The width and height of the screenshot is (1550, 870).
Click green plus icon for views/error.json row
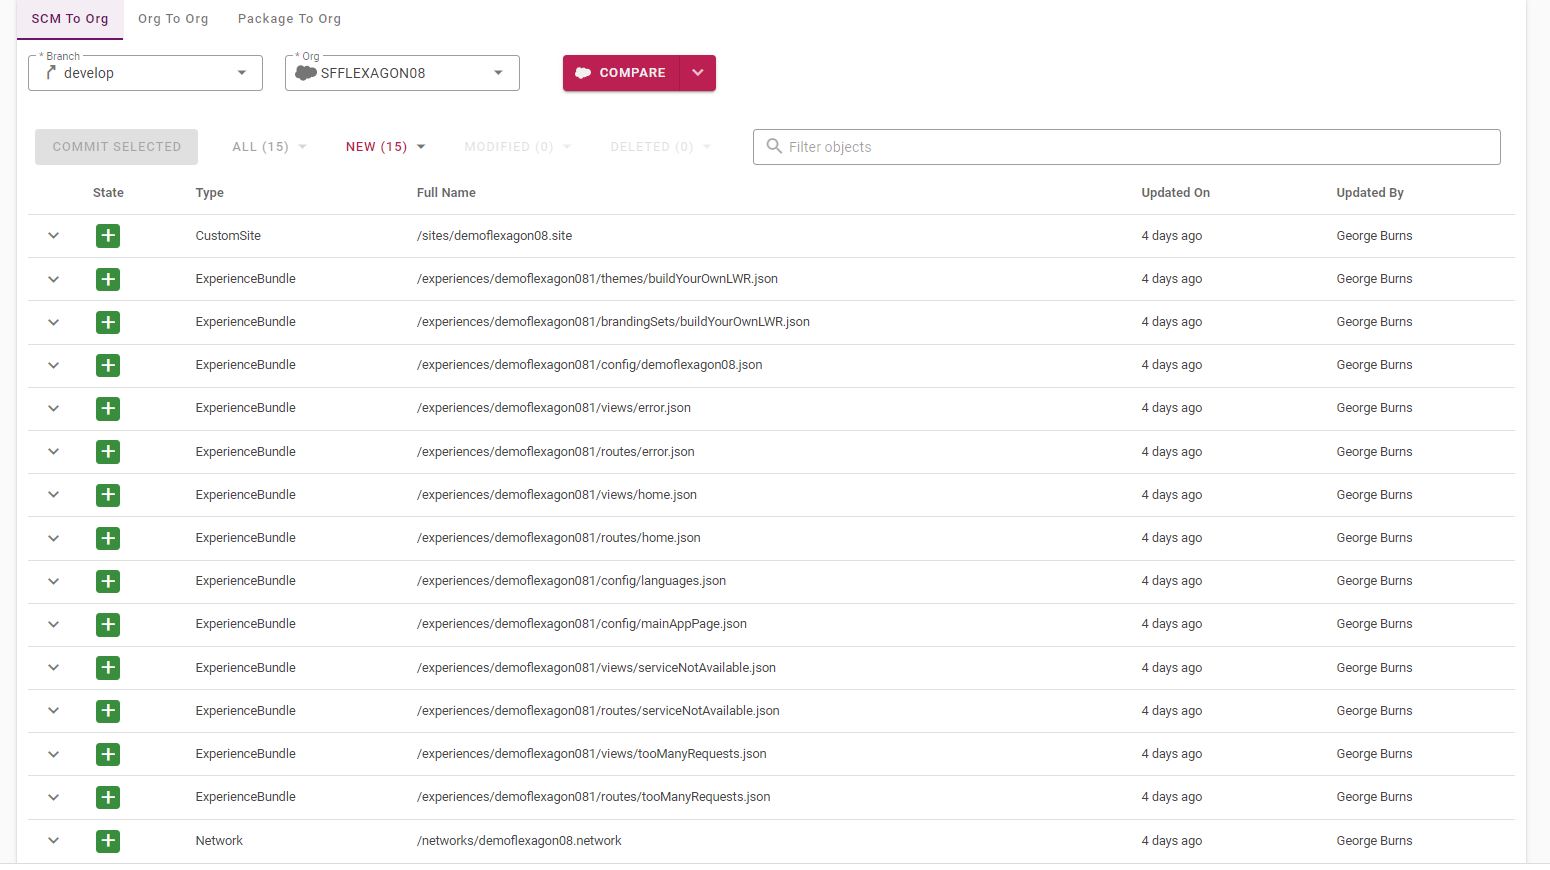click(x=108, y=408)
